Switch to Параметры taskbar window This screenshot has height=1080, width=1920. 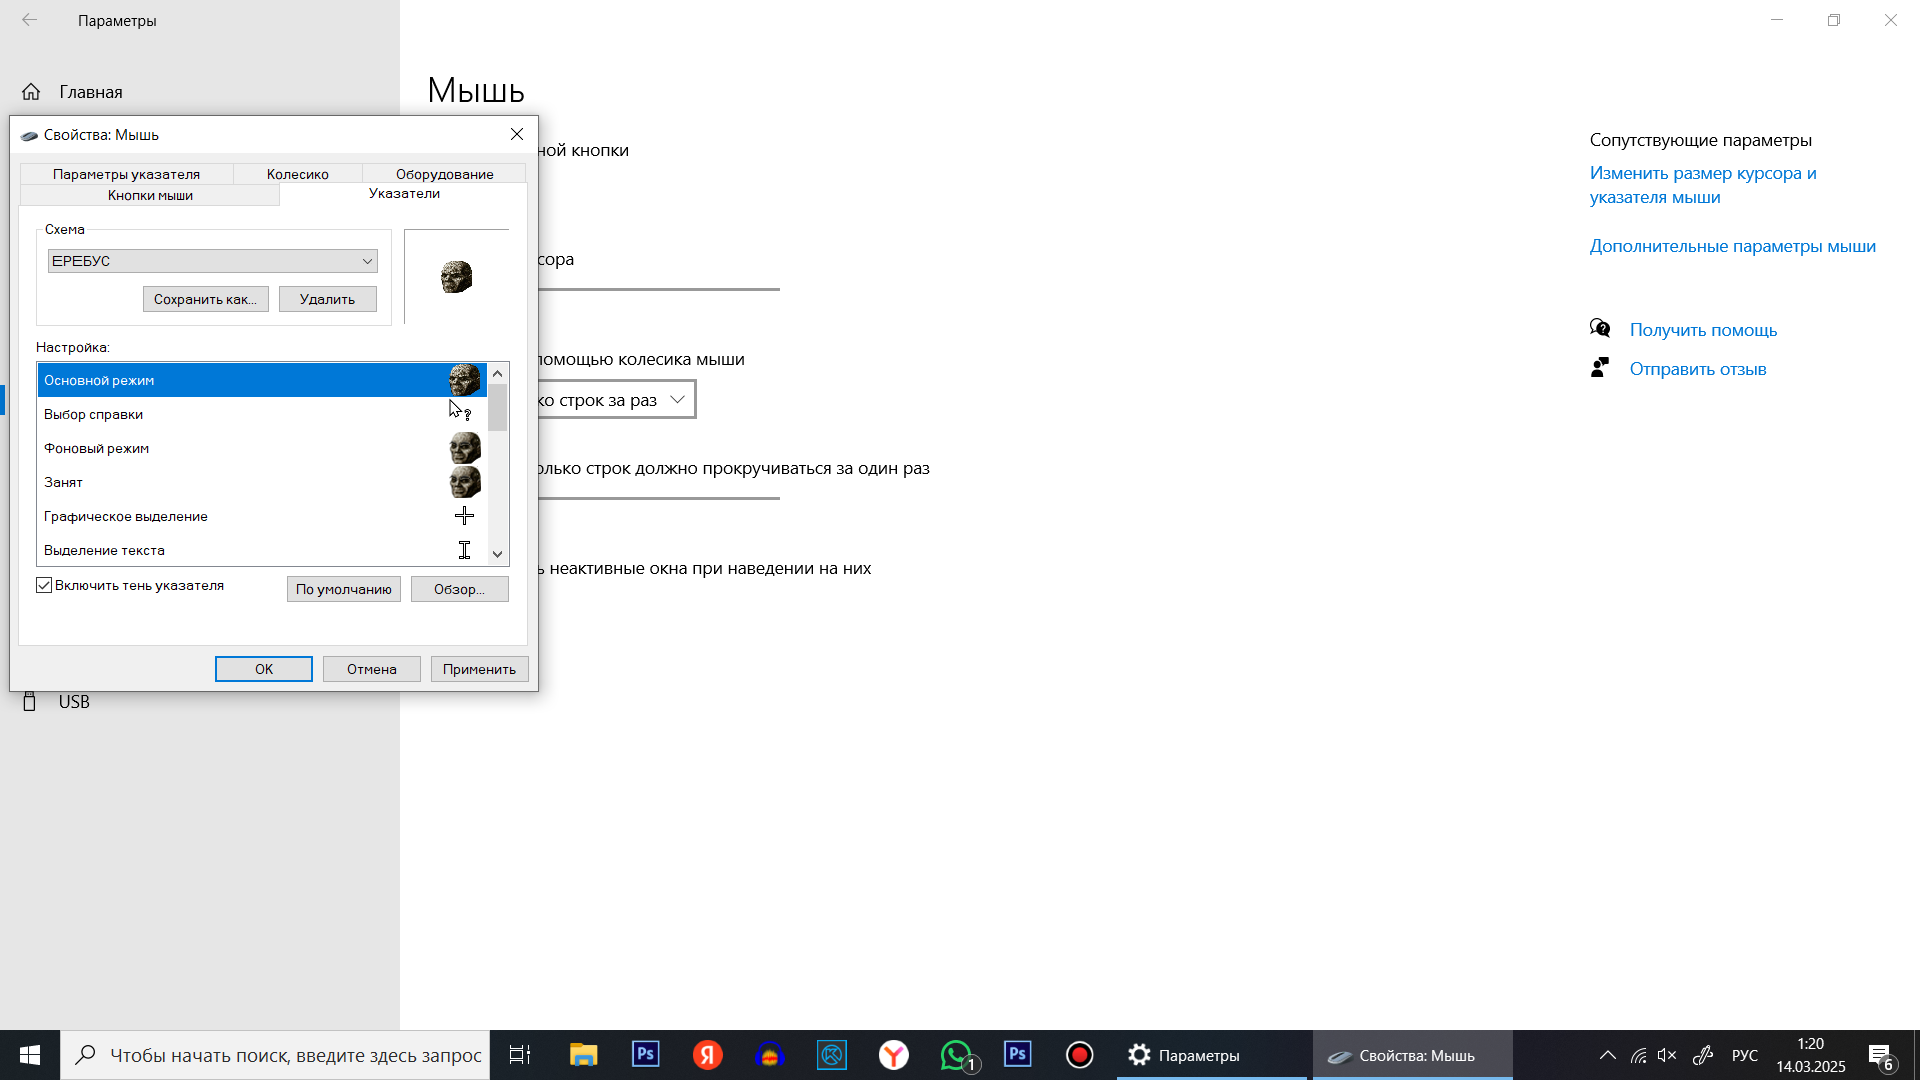tap(1212, 1055)
